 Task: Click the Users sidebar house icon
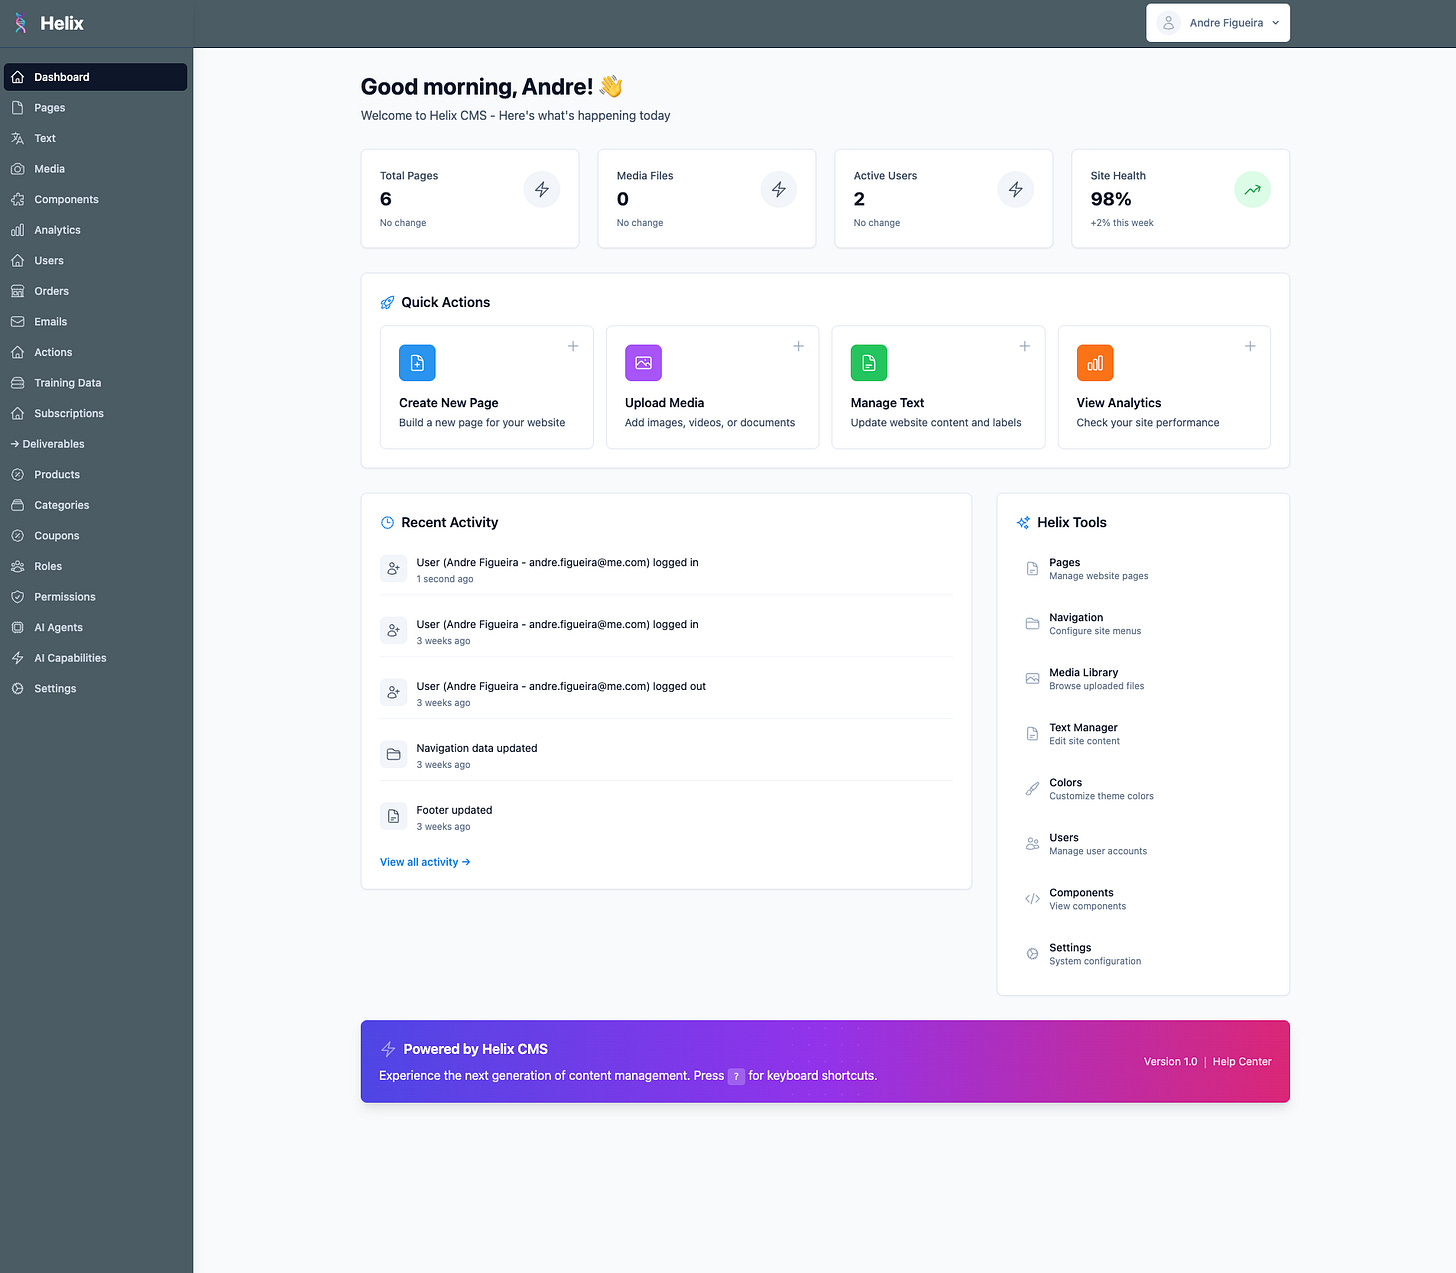[17, 260]
